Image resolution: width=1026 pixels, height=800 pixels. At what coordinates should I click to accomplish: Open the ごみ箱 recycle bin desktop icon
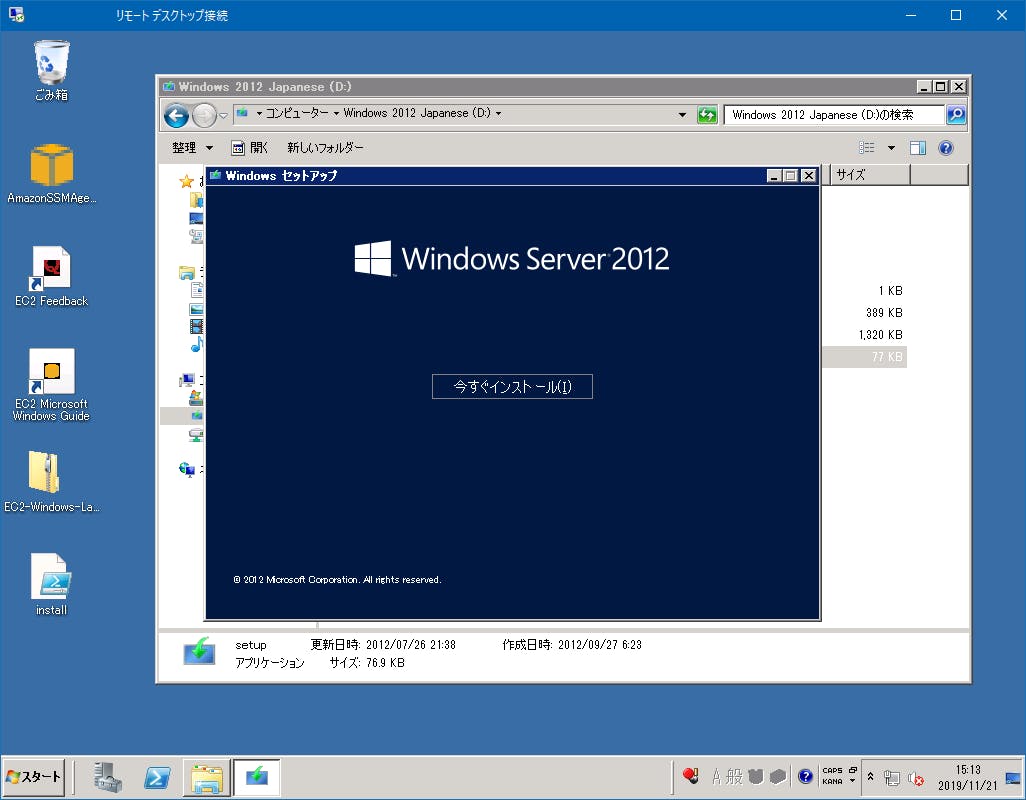52,70
